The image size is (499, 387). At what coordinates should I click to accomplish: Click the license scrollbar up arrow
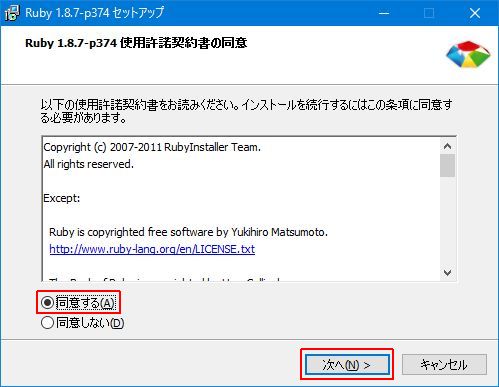tap(448, 146)
